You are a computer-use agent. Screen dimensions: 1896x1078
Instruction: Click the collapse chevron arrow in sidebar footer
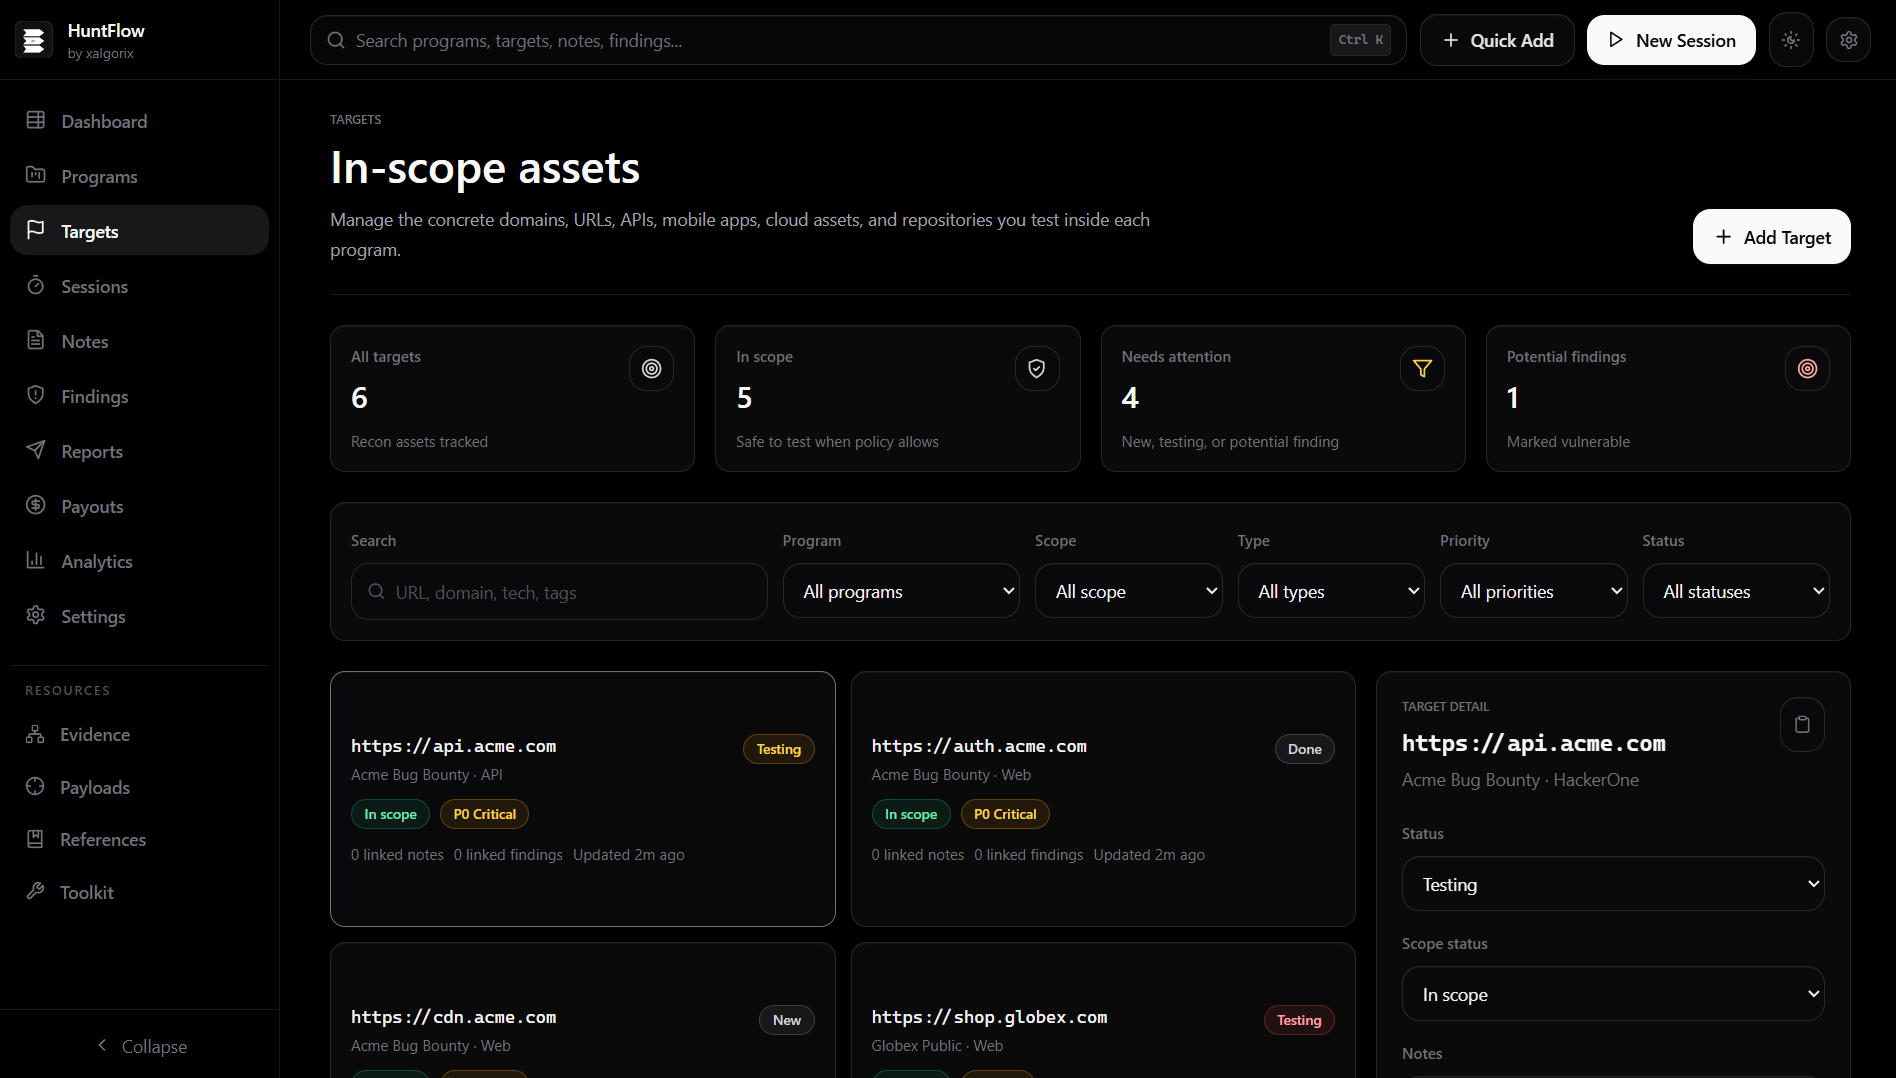tap(102, 1045)
